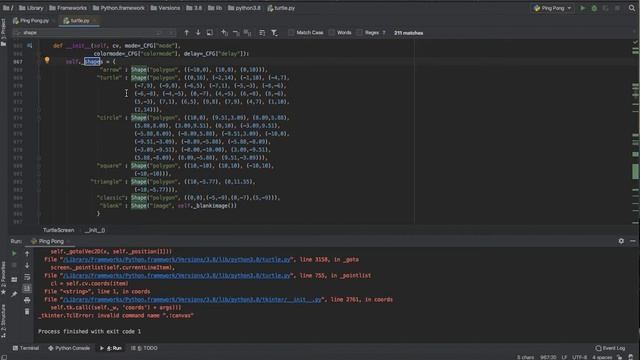640x360 pixels.
Task: Click search filter funnel icon
Action: tap(275, 33)
